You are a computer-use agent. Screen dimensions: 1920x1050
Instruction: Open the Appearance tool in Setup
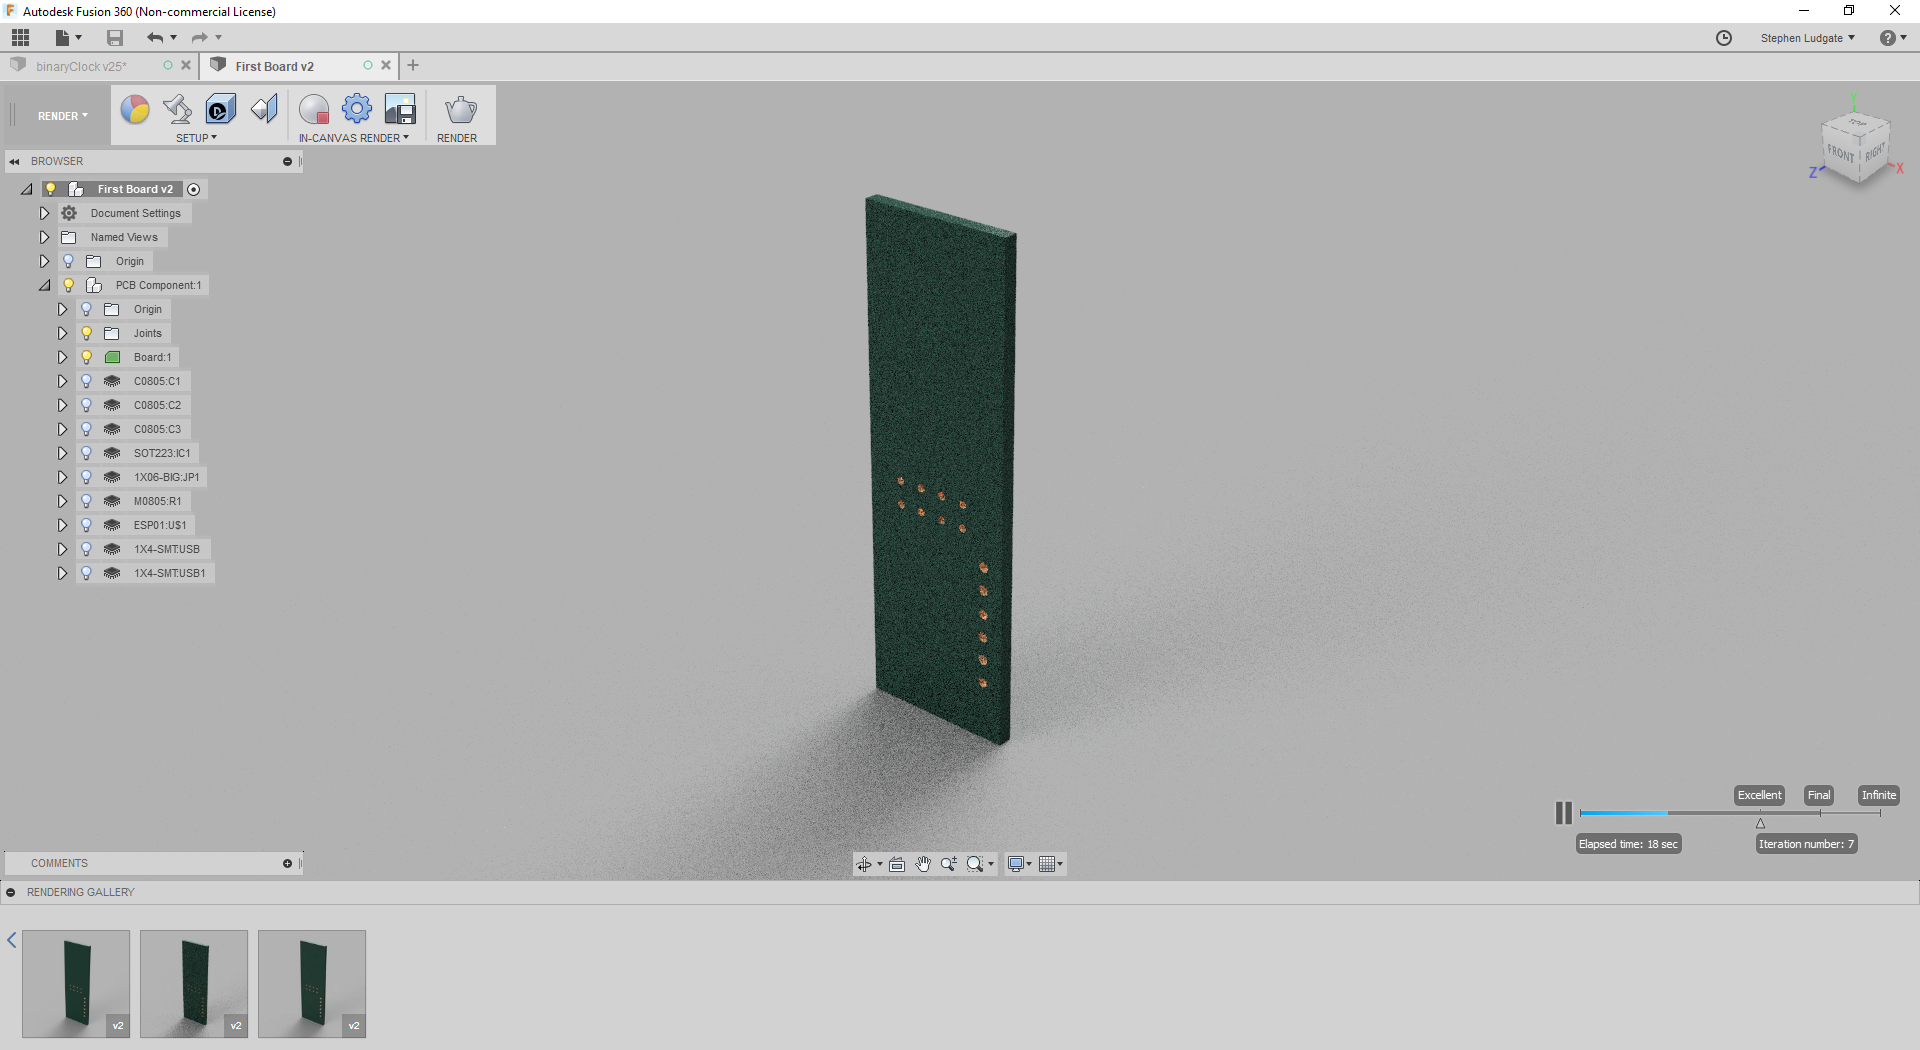135,110
